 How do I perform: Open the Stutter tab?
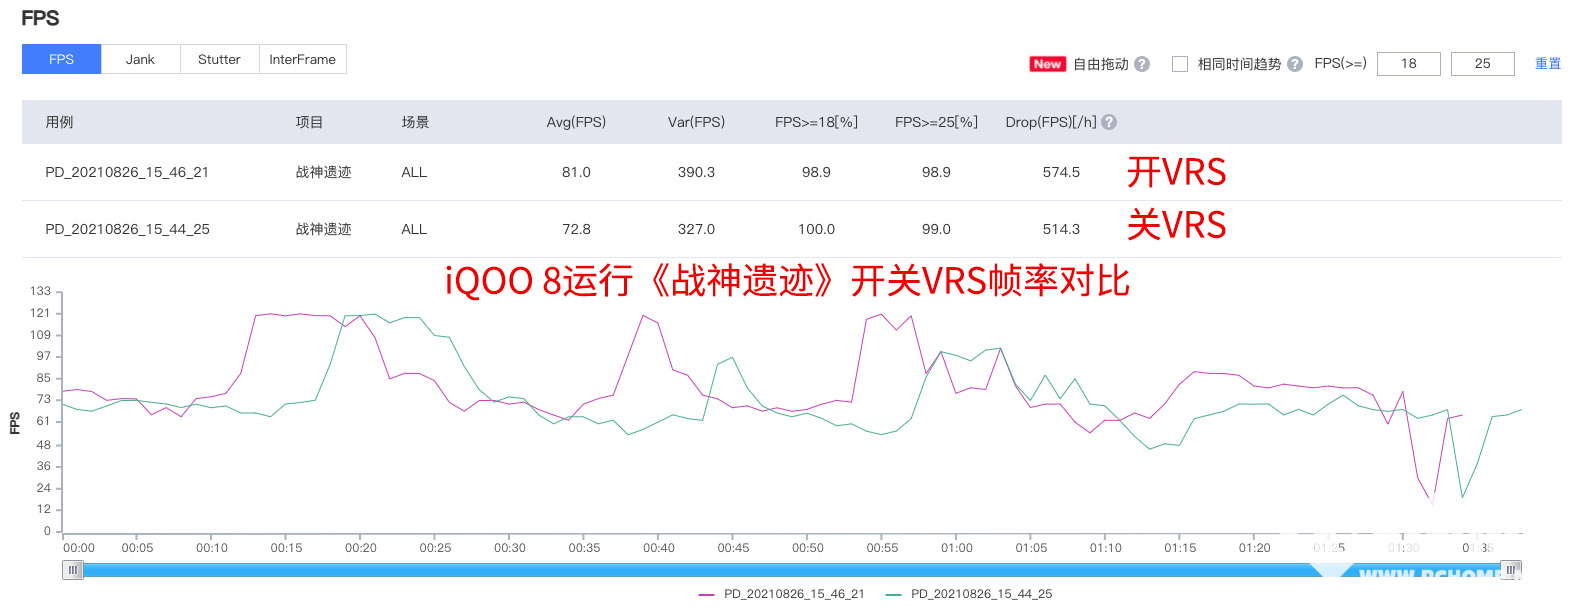point(219,59)
